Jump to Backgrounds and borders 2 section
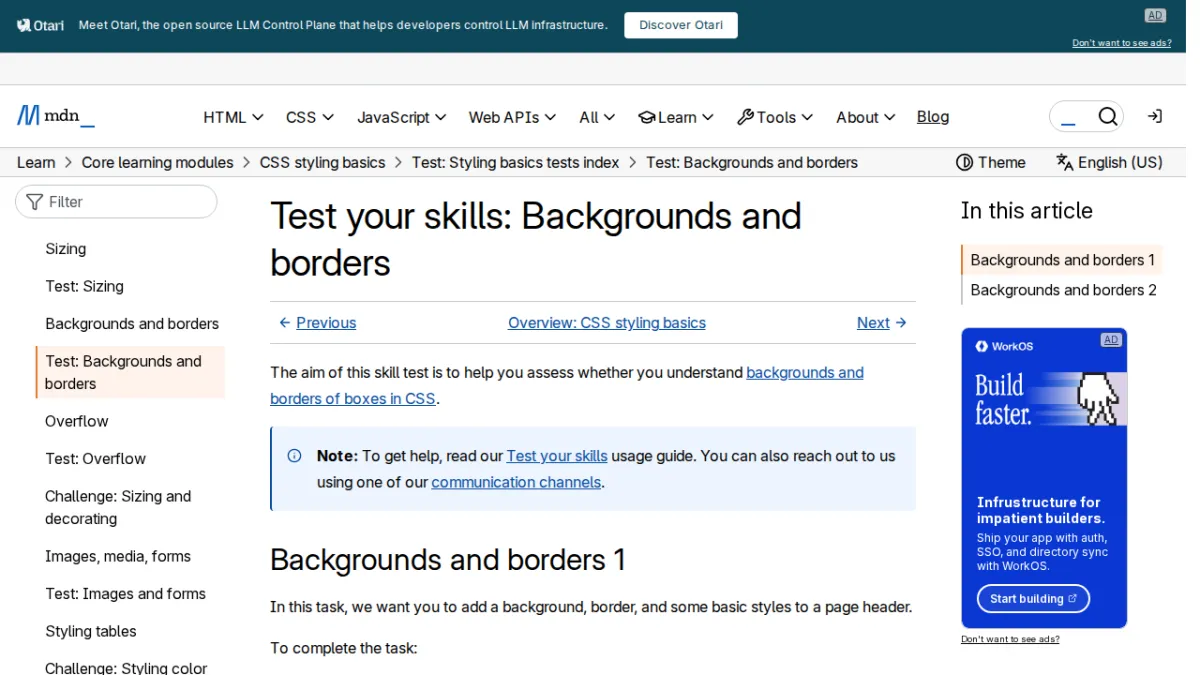 (1063, 290)
